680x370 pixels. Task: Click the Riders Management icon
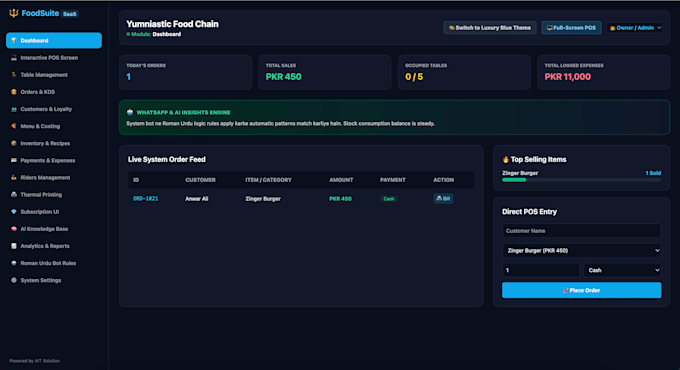point(14,177)
